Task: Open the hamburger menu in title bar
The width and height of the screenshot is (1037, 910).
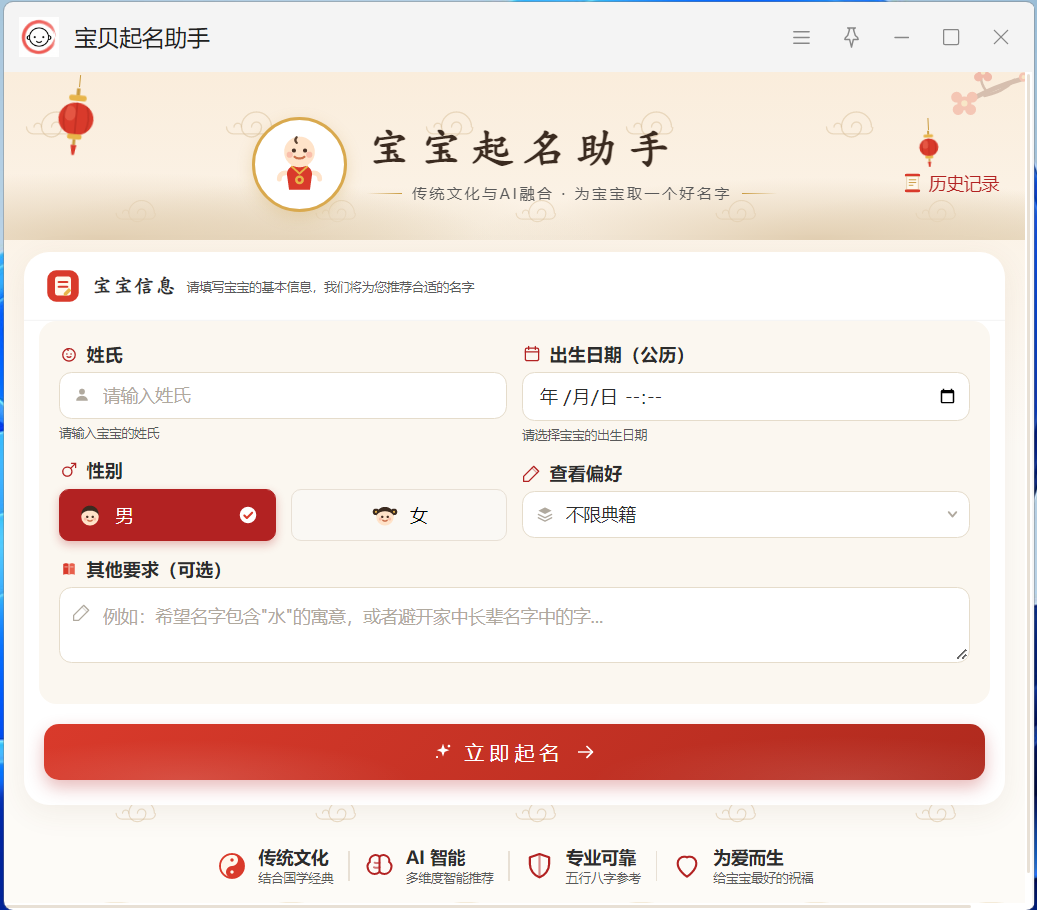Action: coord(802,37)
